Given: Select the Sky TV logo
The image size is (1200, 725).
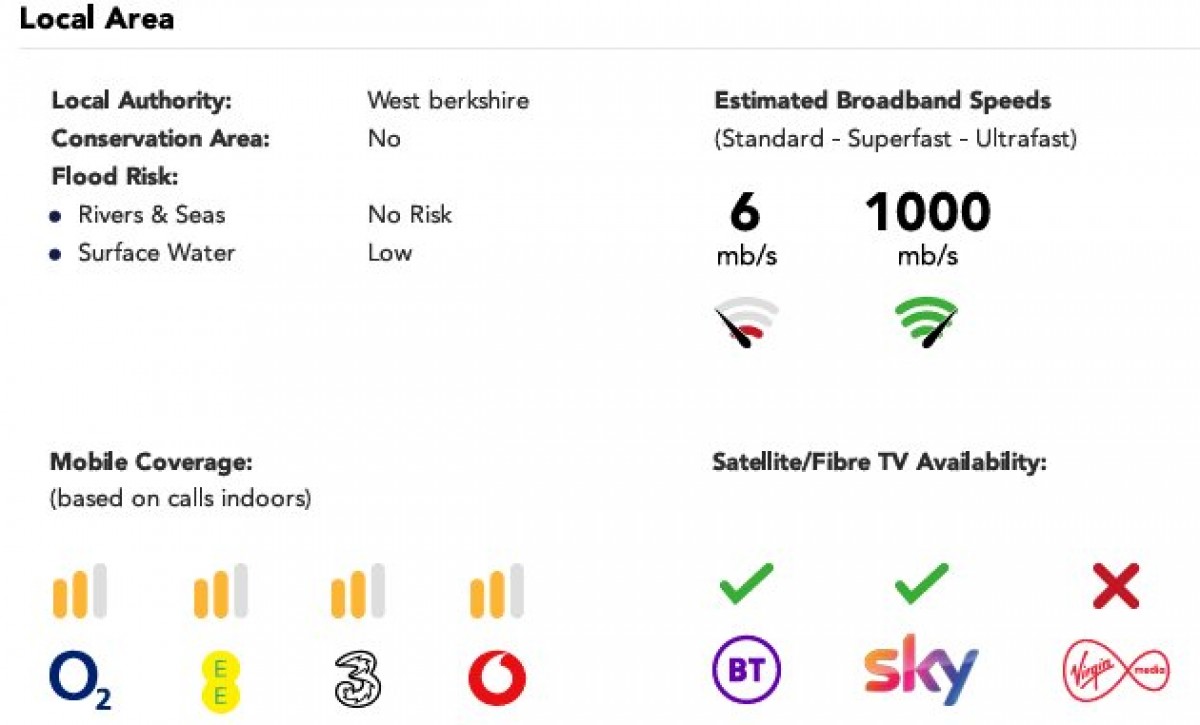Looking at the screenshot, I should (921, 669).
